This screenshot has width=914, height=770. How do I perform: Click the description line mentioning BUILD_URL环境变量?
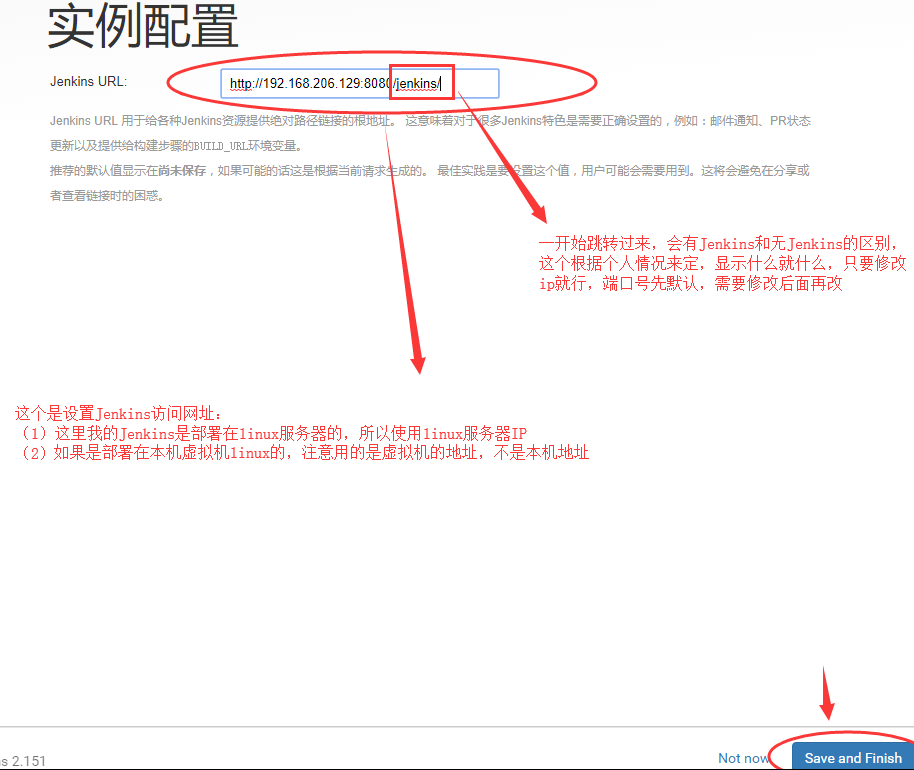click(175, 146)
